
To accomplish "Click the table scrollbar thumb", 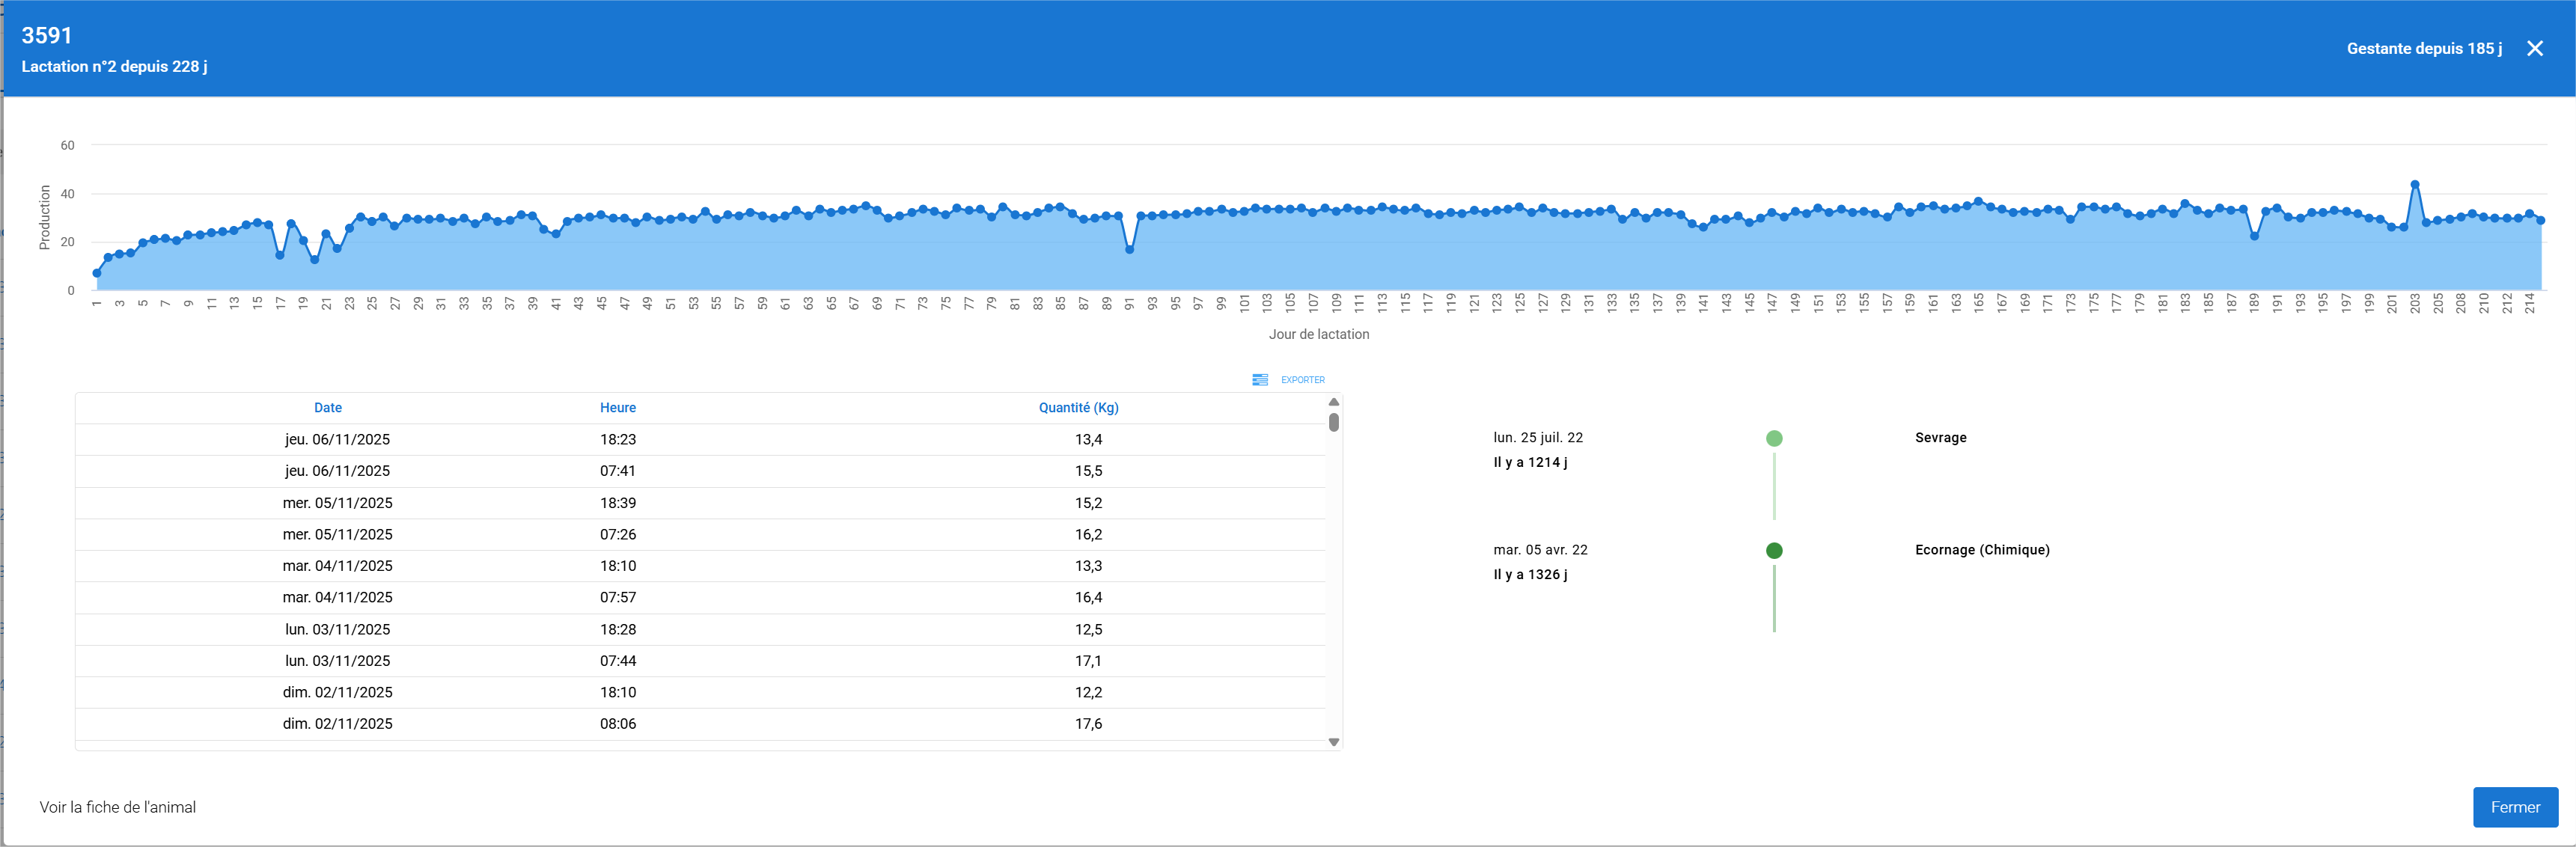I will pos(1333,422).
